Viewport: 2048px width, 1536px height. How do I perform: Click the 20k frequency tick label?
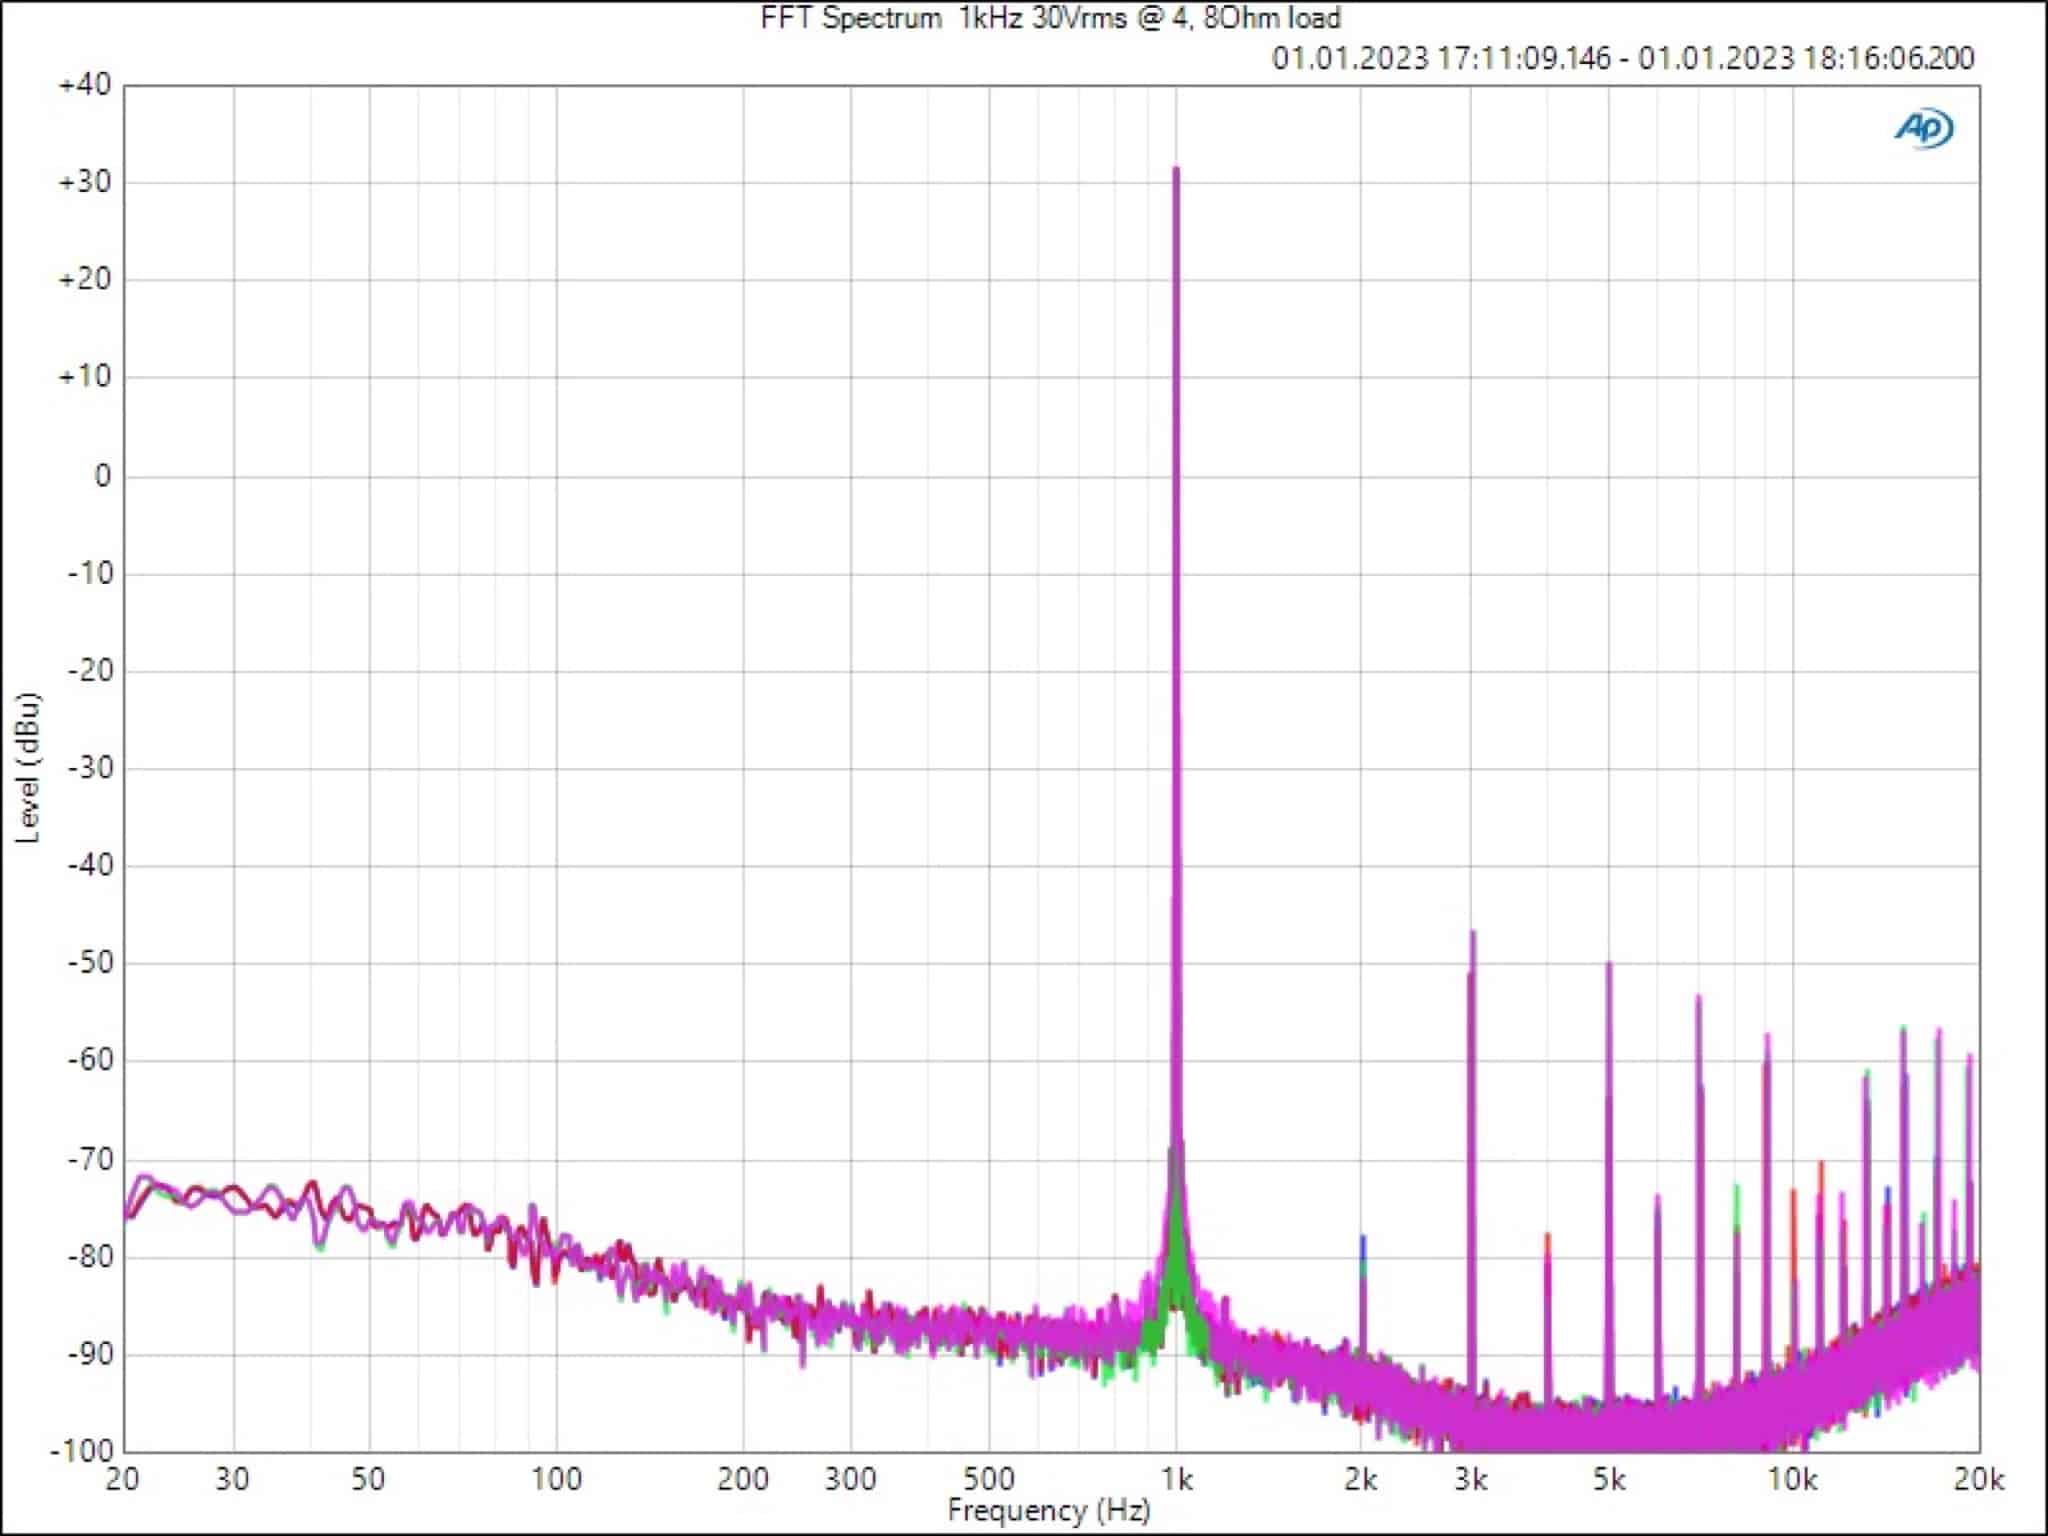(x=1978, y=1479)
